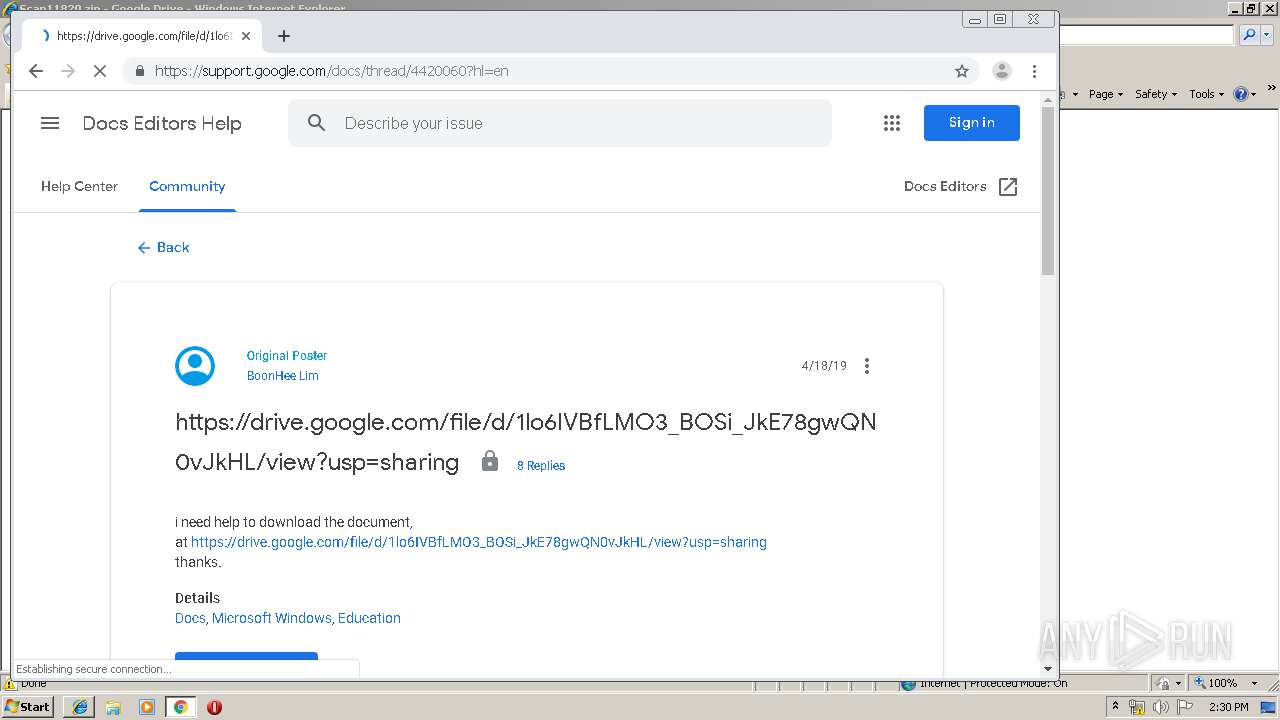Click the 2:30 PM clock
The image size is (1280, 720).
[1229, 707]
